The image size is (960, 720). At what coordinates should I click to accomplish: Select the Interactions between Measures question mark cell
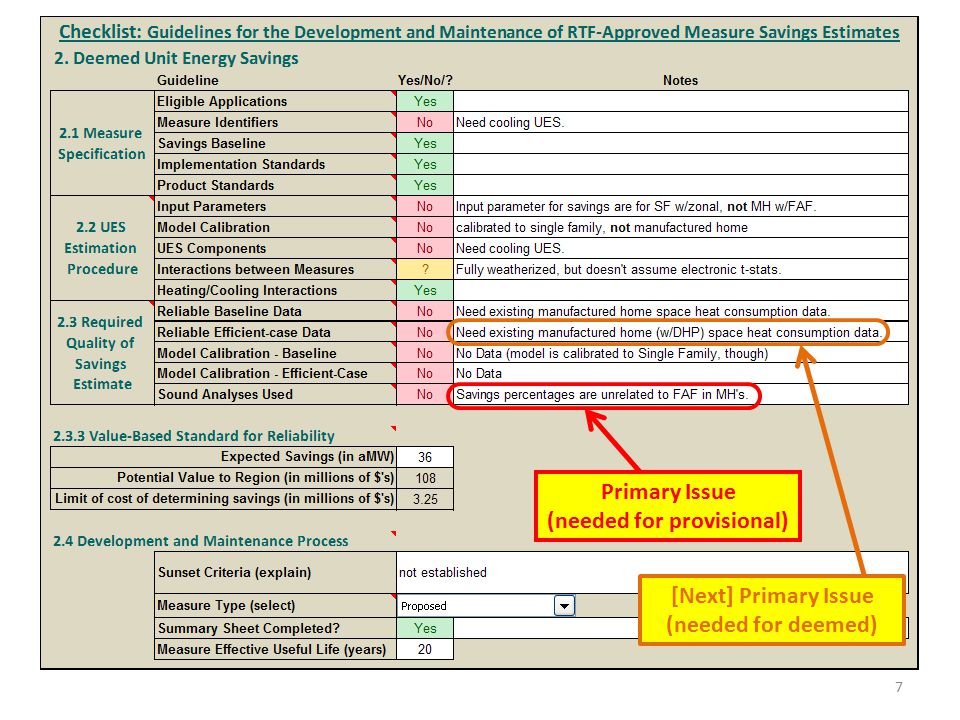point(425,269)
